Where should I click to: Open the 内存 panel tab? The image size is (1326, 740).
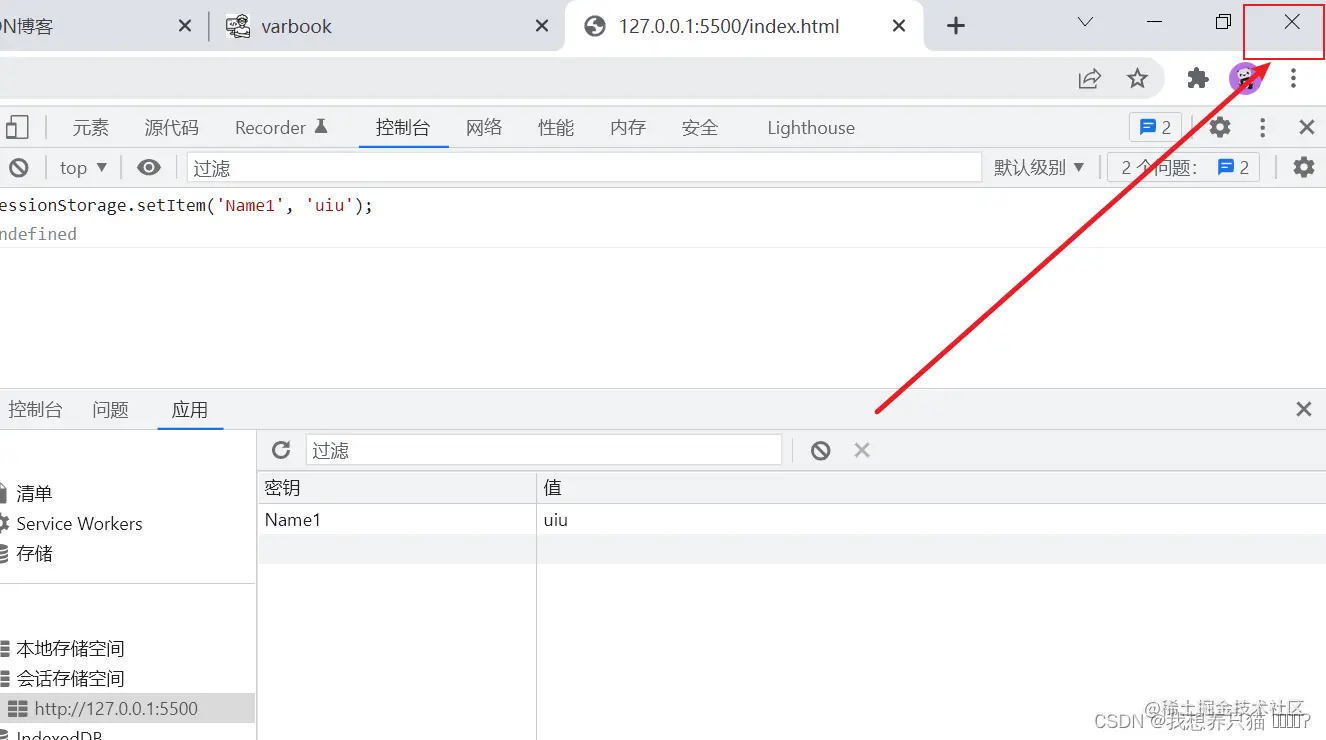pyautogui.click(x=628, y=128)
